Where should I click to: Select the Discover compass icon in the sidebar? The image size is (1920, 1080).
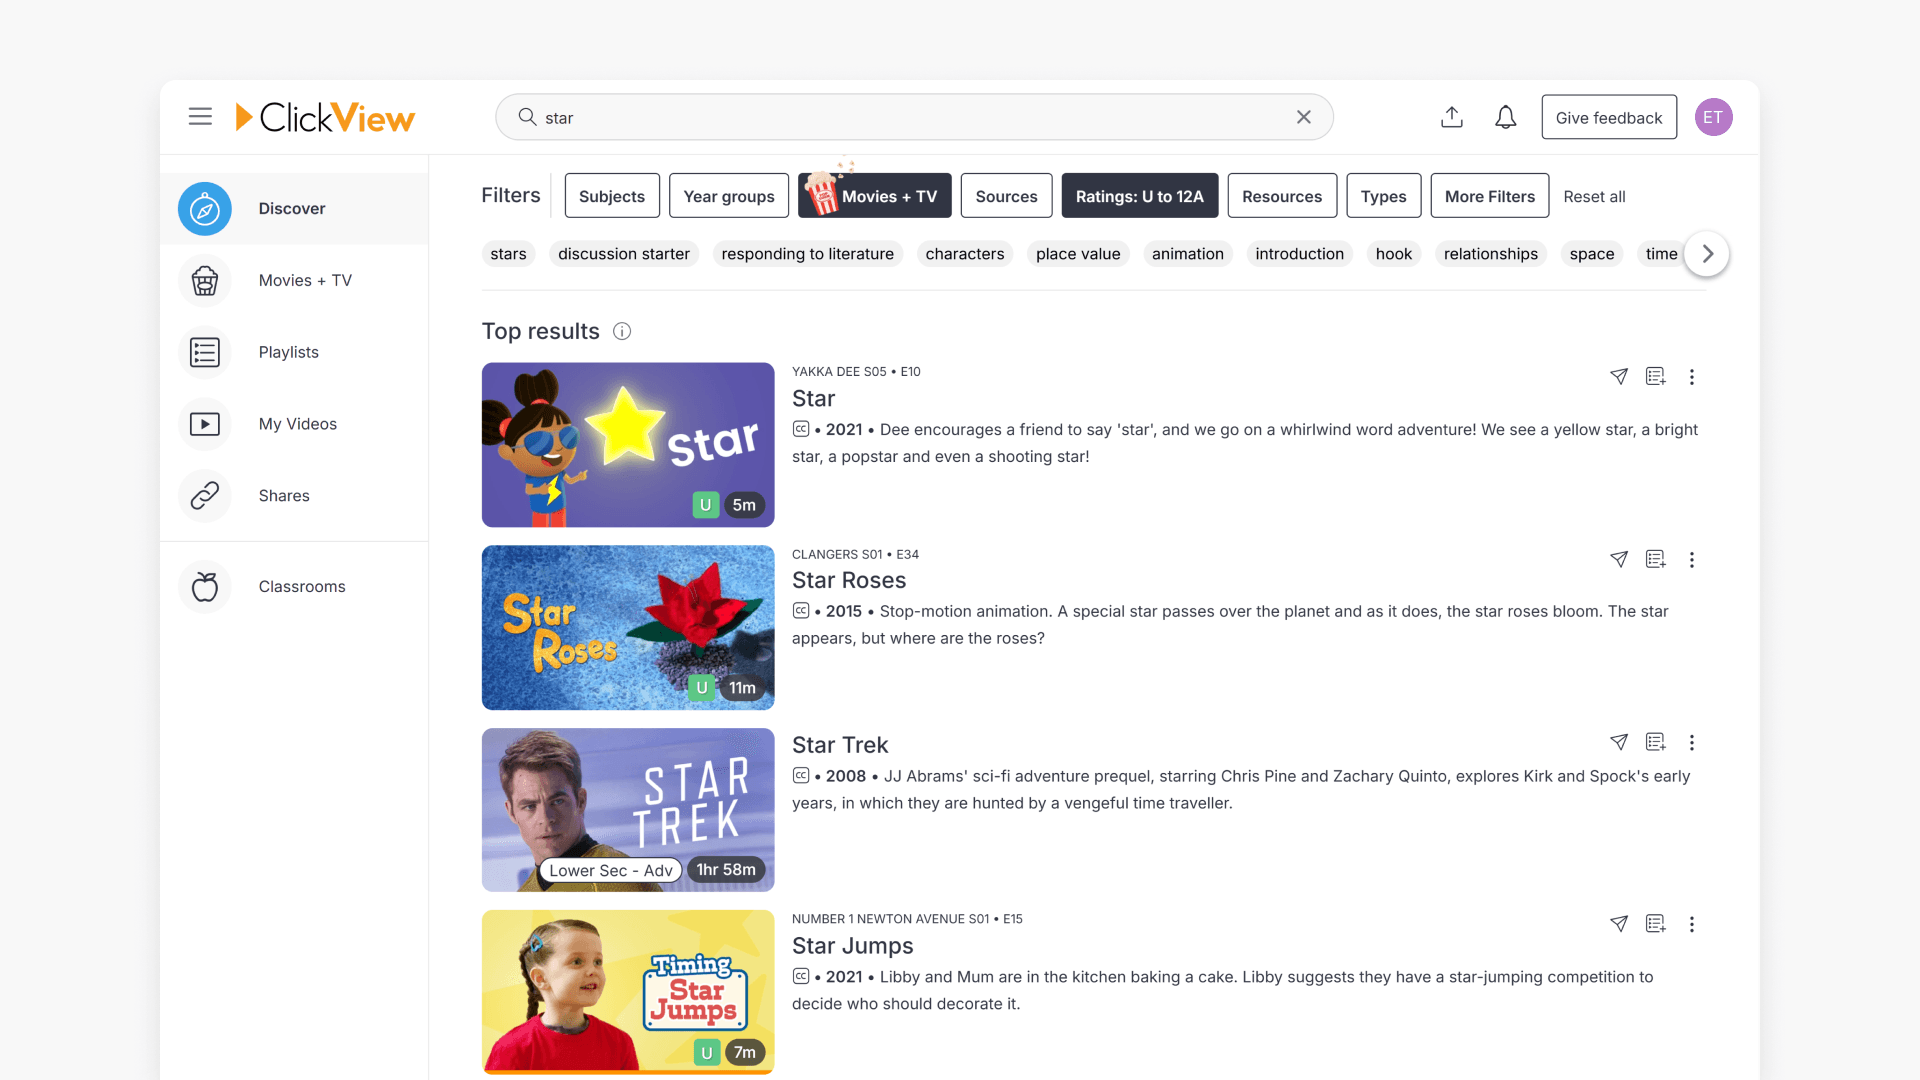(x=204, y=208)
